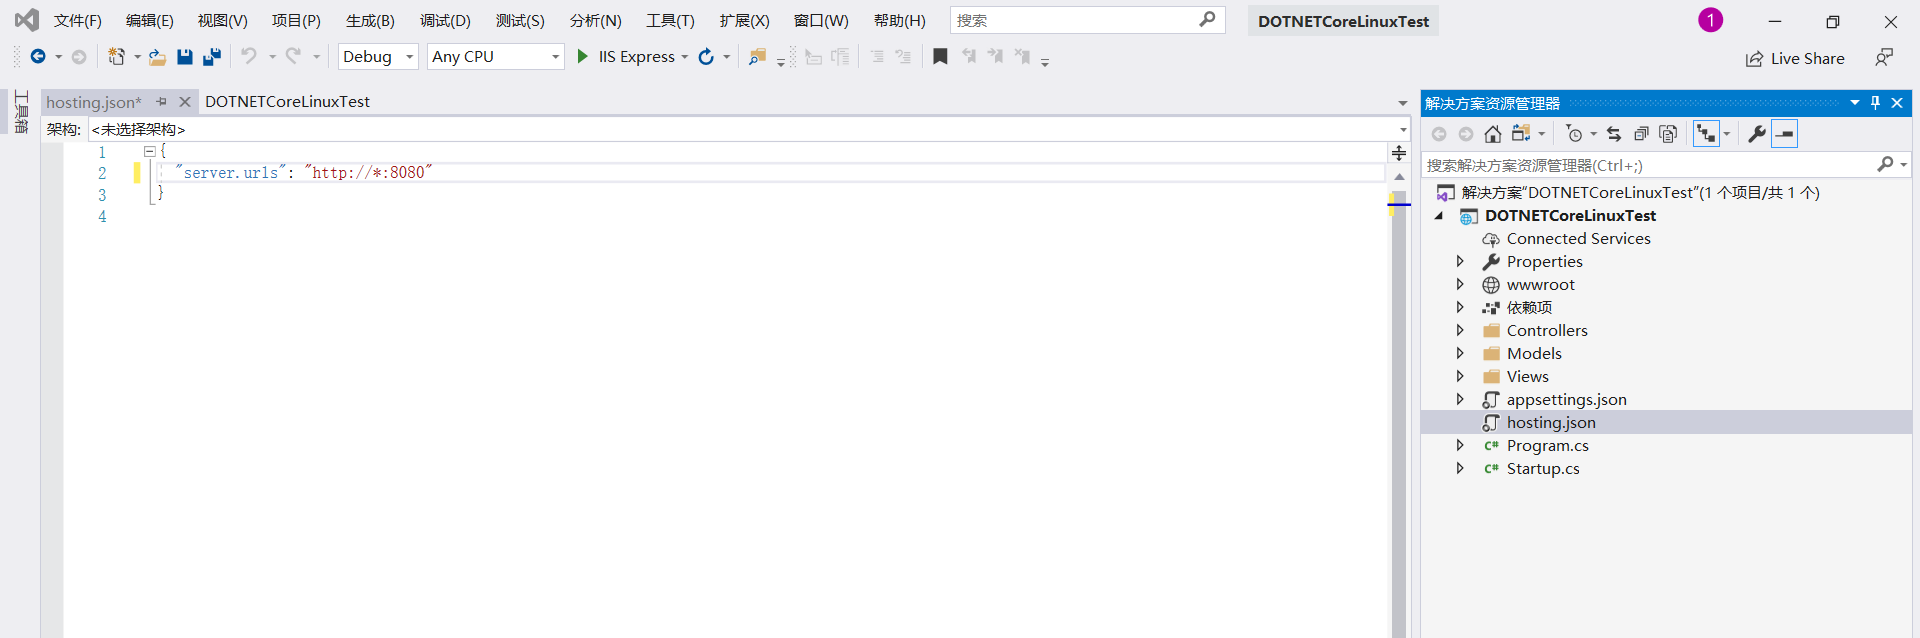Click the Save All icon
Image resolution: width=1920 pixels, height=638 pixels.
[x=211, y=57]
